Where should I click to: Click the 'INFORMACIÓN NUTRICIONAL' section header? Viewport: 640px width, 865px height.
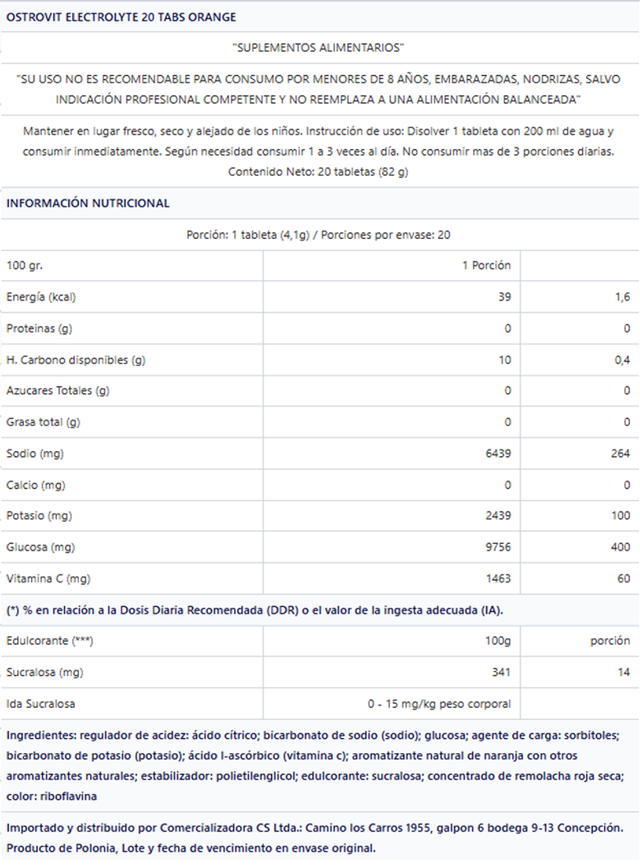(x=88, y=203)
